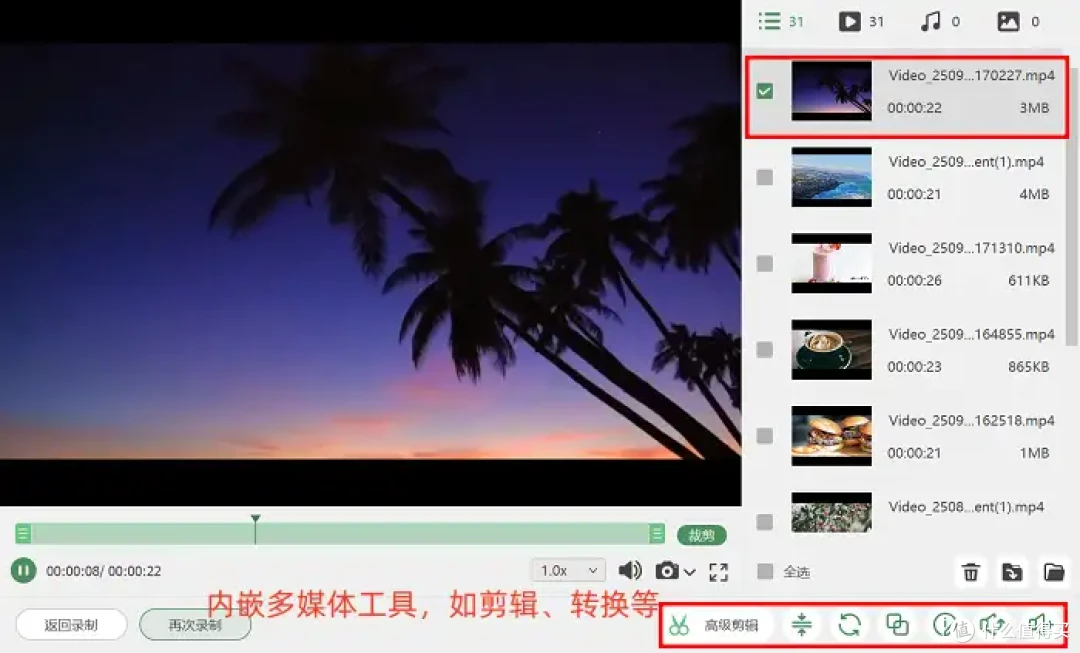The image size is (1080, 653).
Task: Check the Video_2508...ent(1).mp4 checkbox
Action: point(765,521)
